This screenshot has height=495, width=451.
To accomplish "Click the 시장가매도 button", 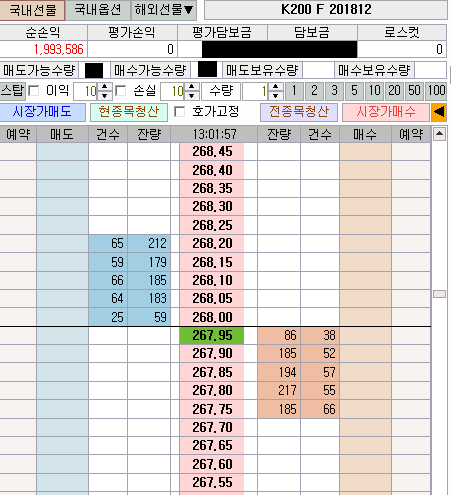I will point(42,112).
